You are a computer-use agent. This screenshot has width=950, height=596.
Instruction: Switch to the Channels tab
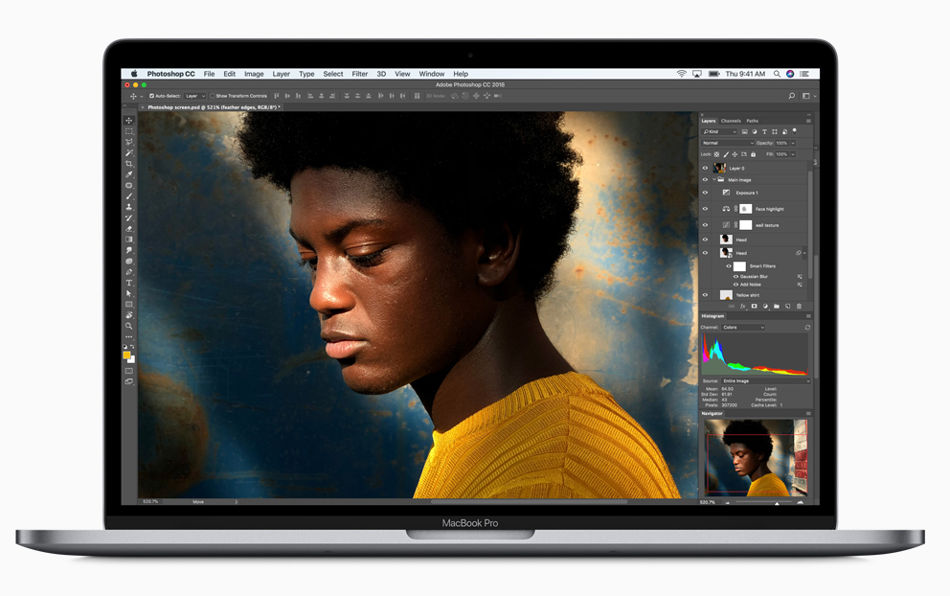[731, 121]
